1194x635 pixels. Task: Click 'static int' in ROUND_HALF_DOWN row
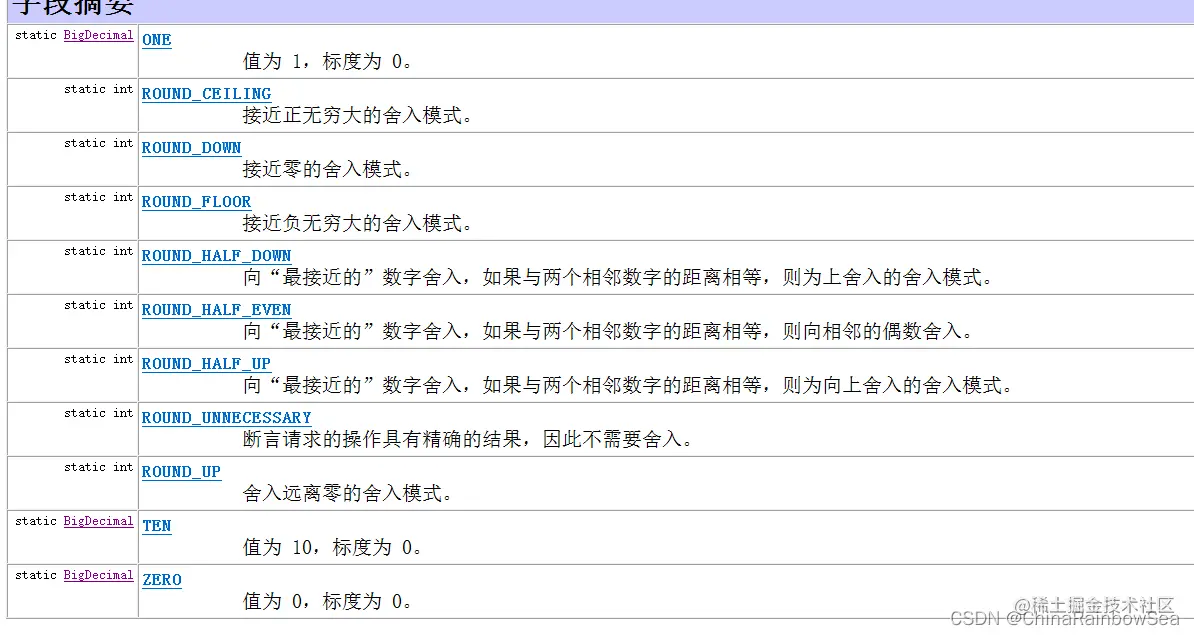[x=98, y=252]
